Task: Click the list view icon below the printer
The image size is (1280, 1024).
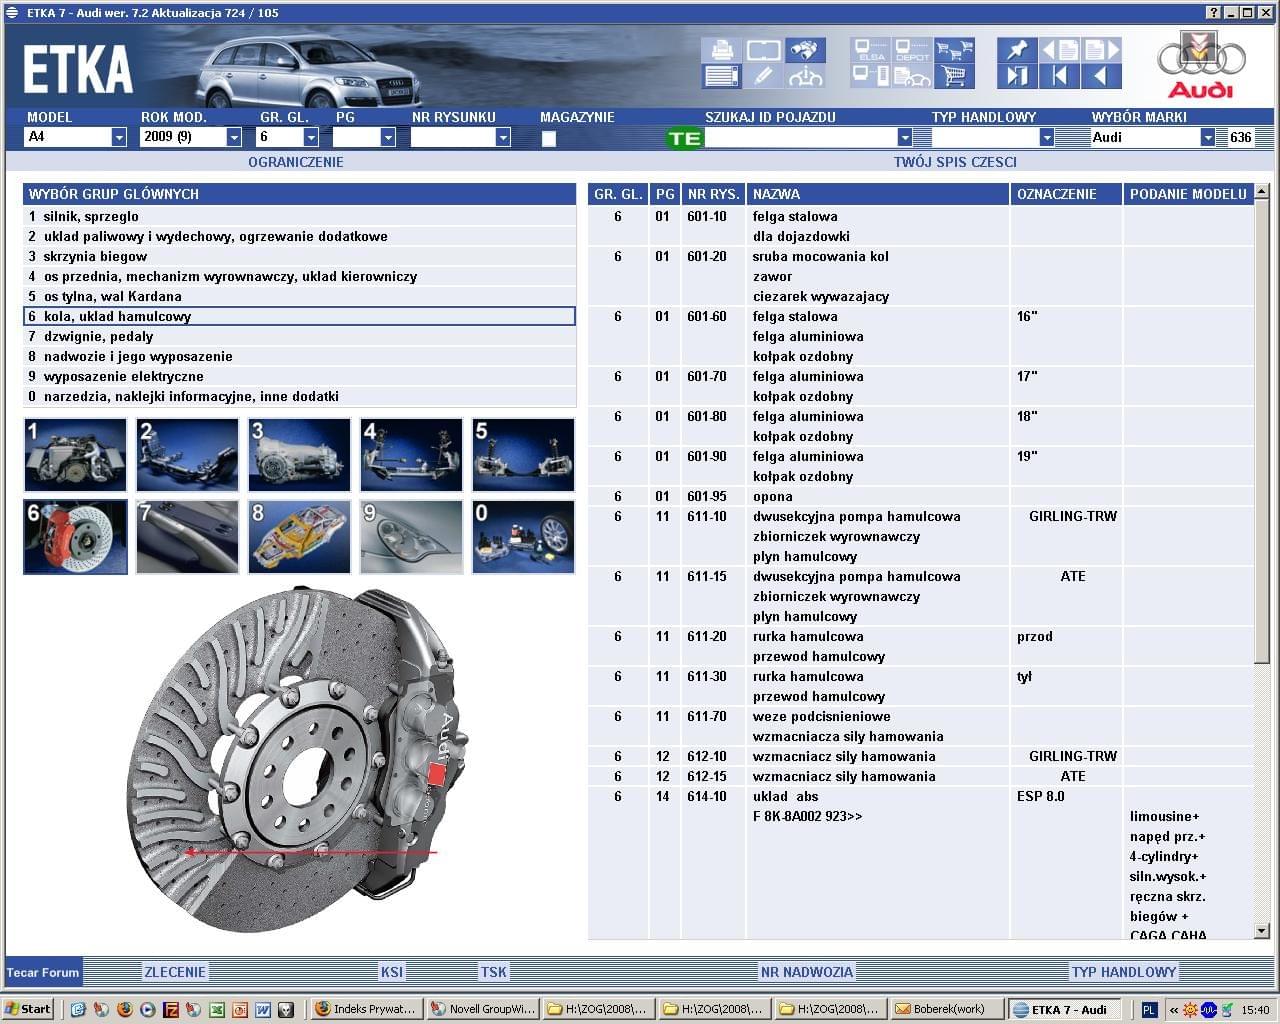Action: pyautogui.click(x=721, y=76)
